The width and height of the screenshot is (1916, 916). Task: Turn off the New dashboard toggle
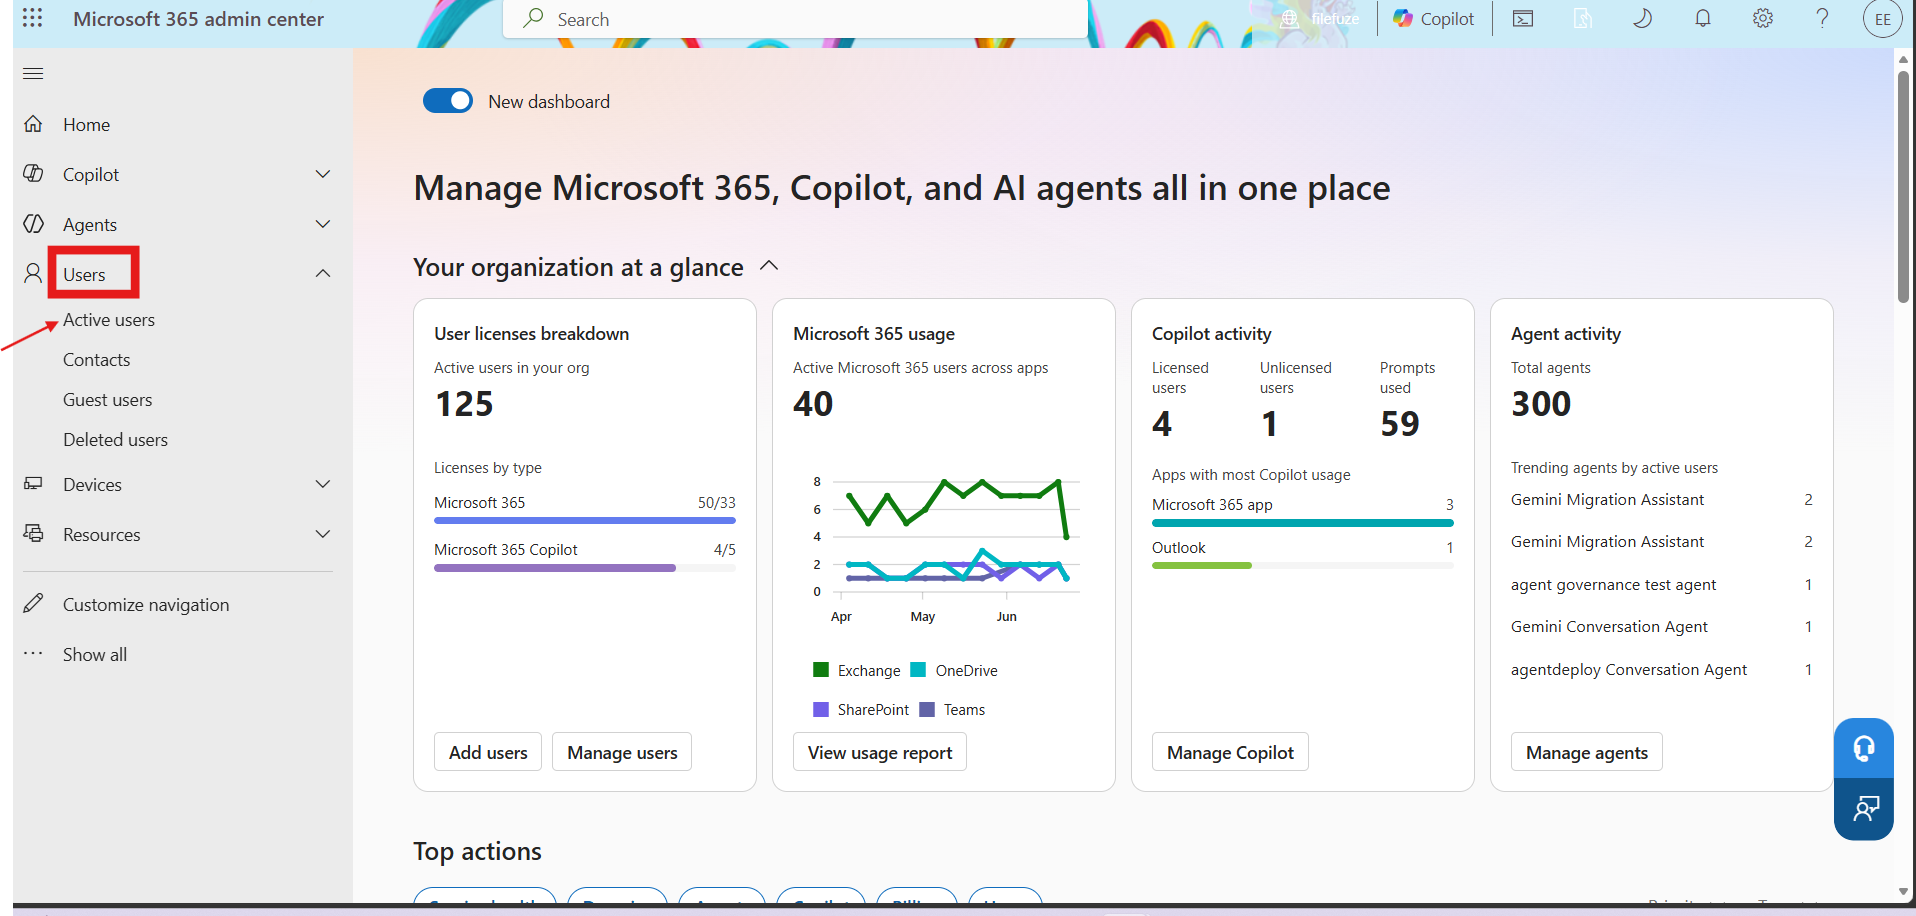point(448,101)
